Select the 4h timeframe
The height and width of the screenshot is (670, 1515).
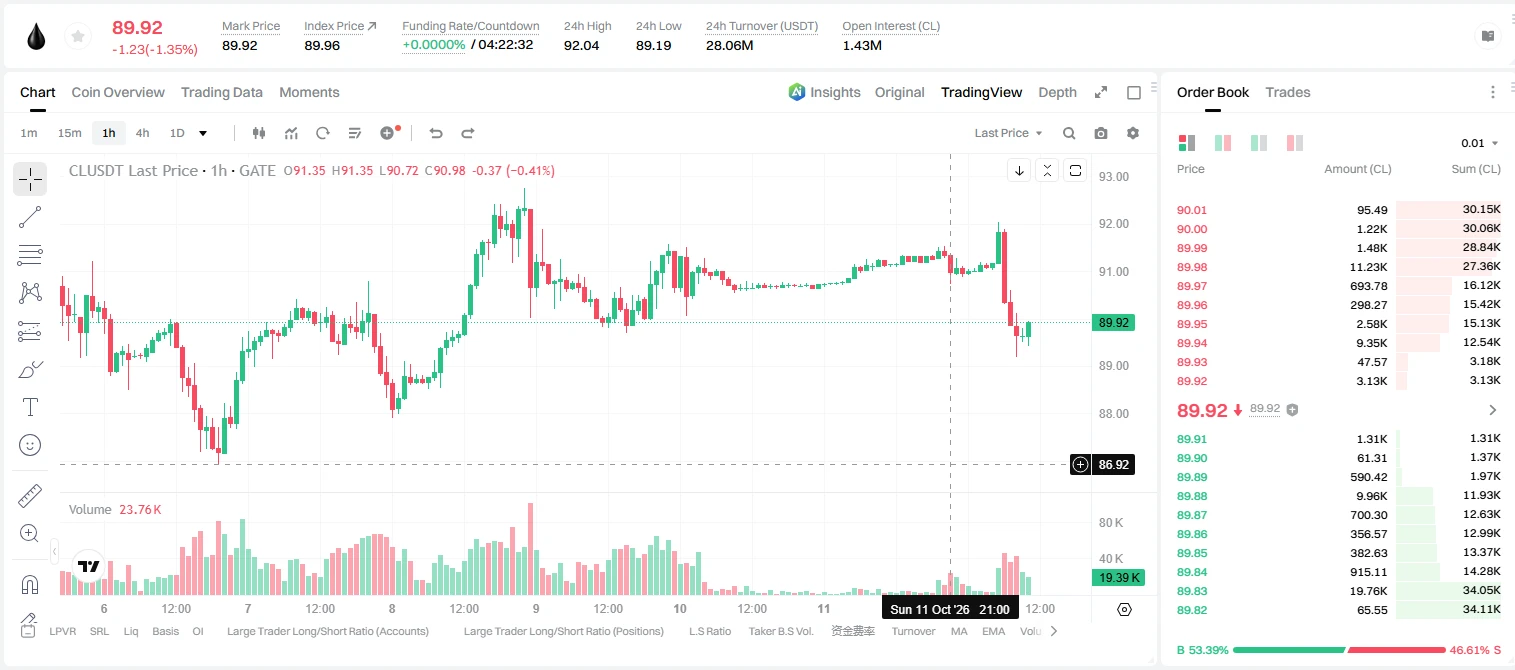[x=143, y=133]
